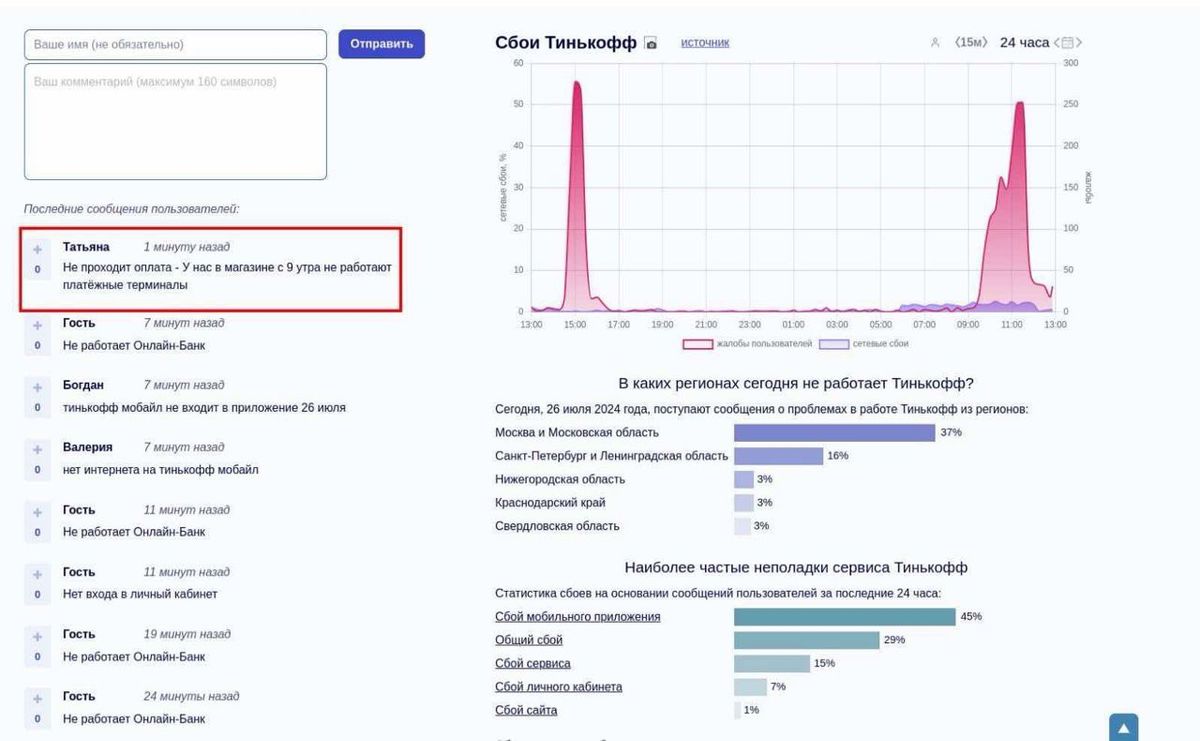Open the calendar date picker icon
Viewport: 1200px width, 741px height.
coord(1067,43)
